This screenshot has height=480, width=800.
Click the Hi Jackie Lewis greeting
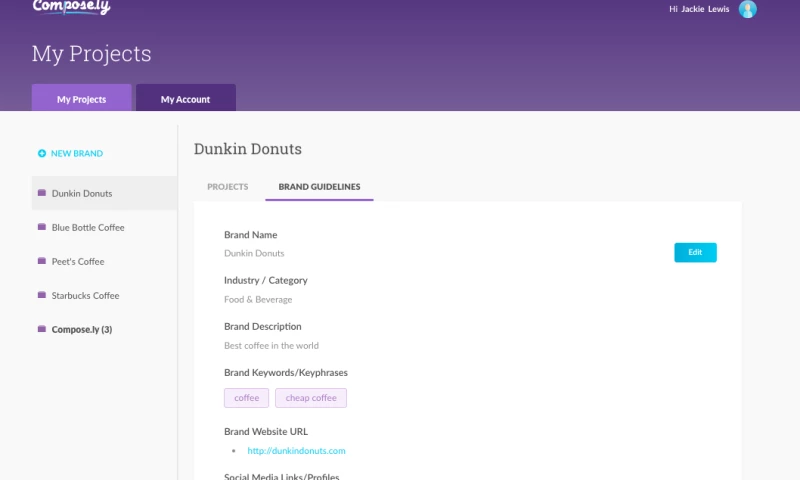pos(699,9)
